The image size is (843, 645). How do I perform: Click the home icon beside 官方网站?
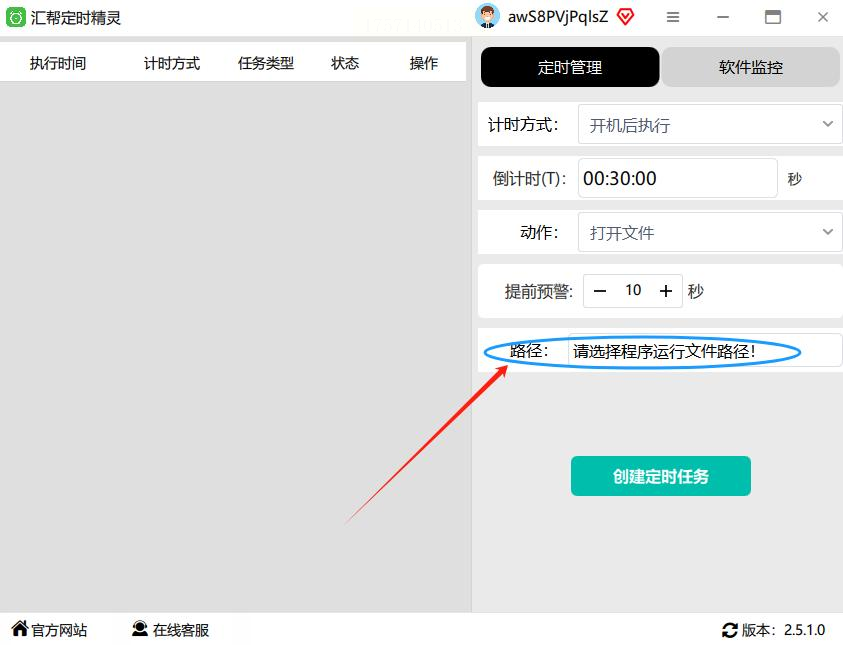click(x=20, y=628)
